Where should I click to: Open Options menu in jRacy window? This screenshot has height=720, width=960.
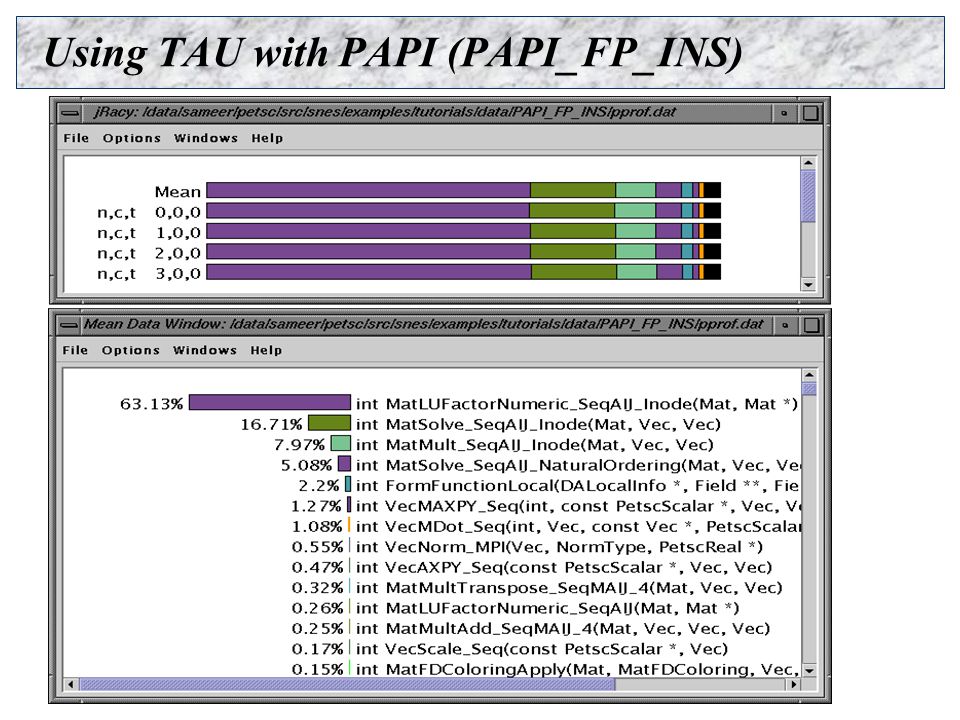[x=132, y=138]
